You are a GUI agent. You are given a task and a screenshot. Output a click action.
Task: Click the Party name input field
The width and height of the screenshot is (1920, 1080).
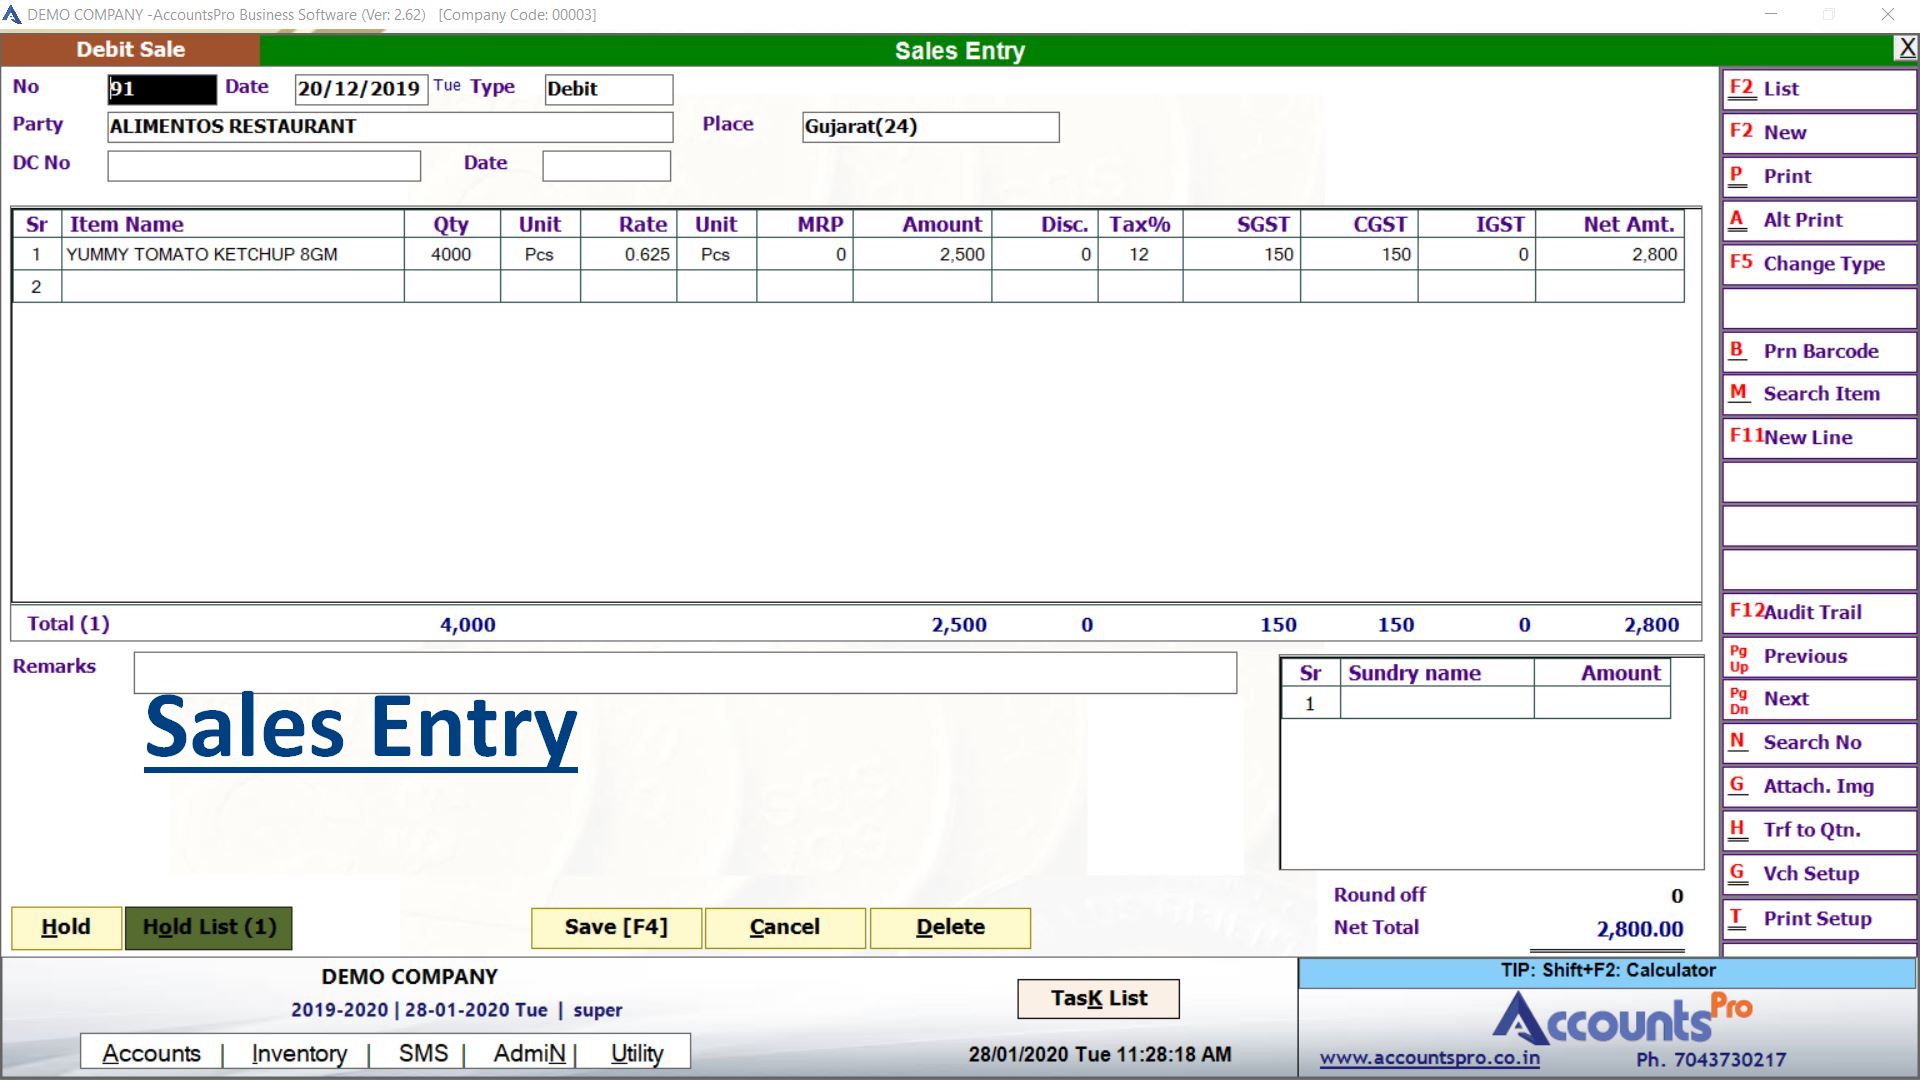tap(390, 127)
